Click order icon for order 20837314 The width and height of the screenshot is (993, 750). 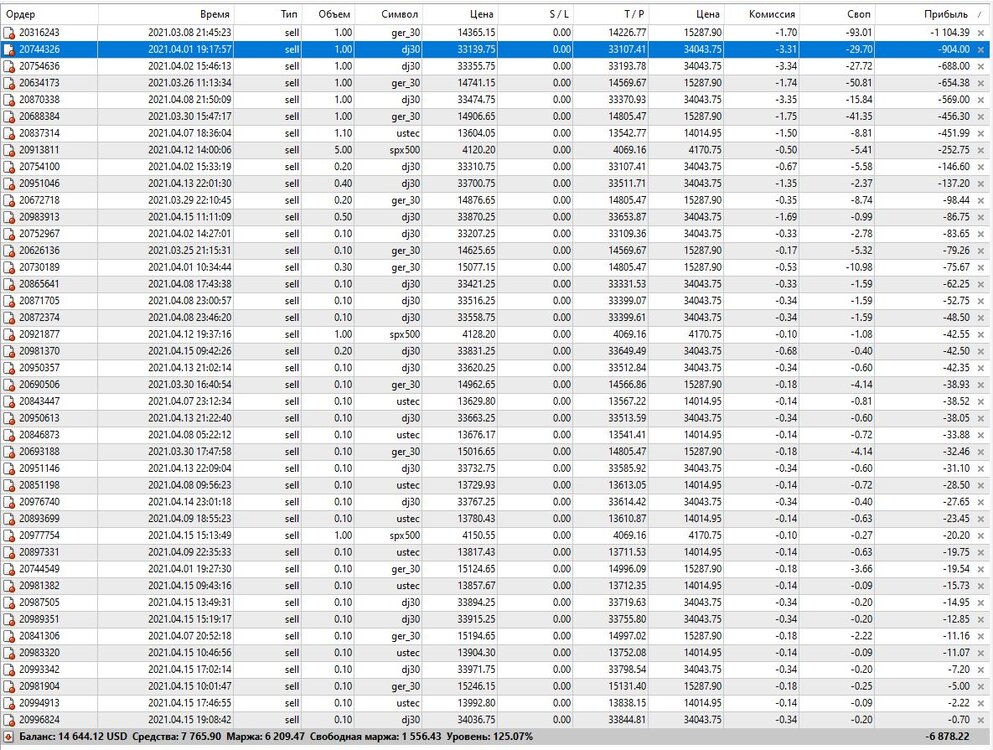[x=9, y=134]
